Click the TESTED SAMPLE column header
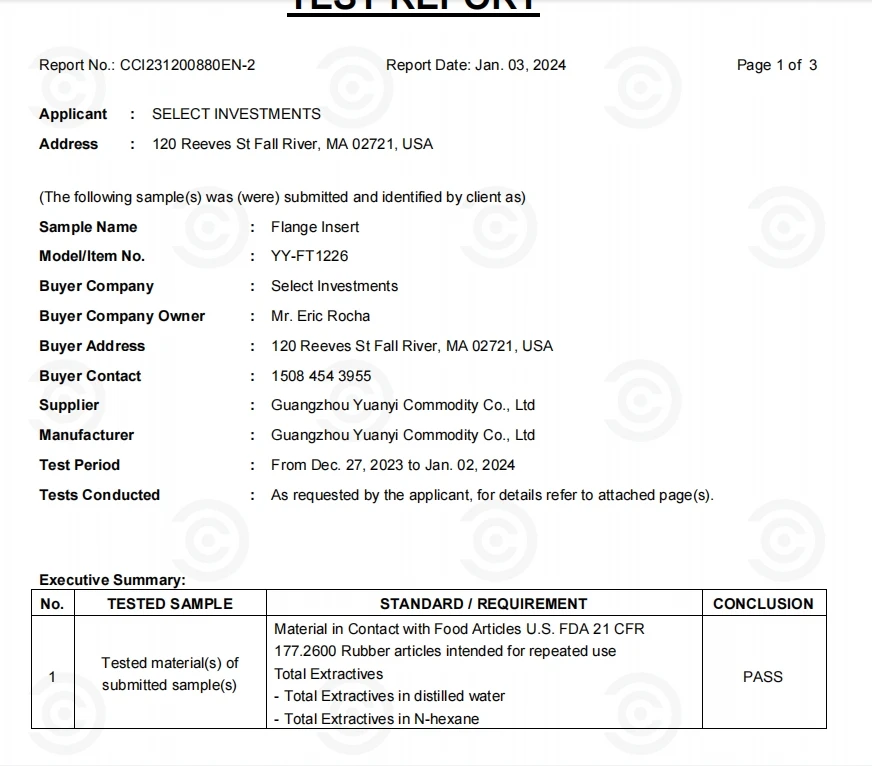872x766 pixels. tap(170, 604)
